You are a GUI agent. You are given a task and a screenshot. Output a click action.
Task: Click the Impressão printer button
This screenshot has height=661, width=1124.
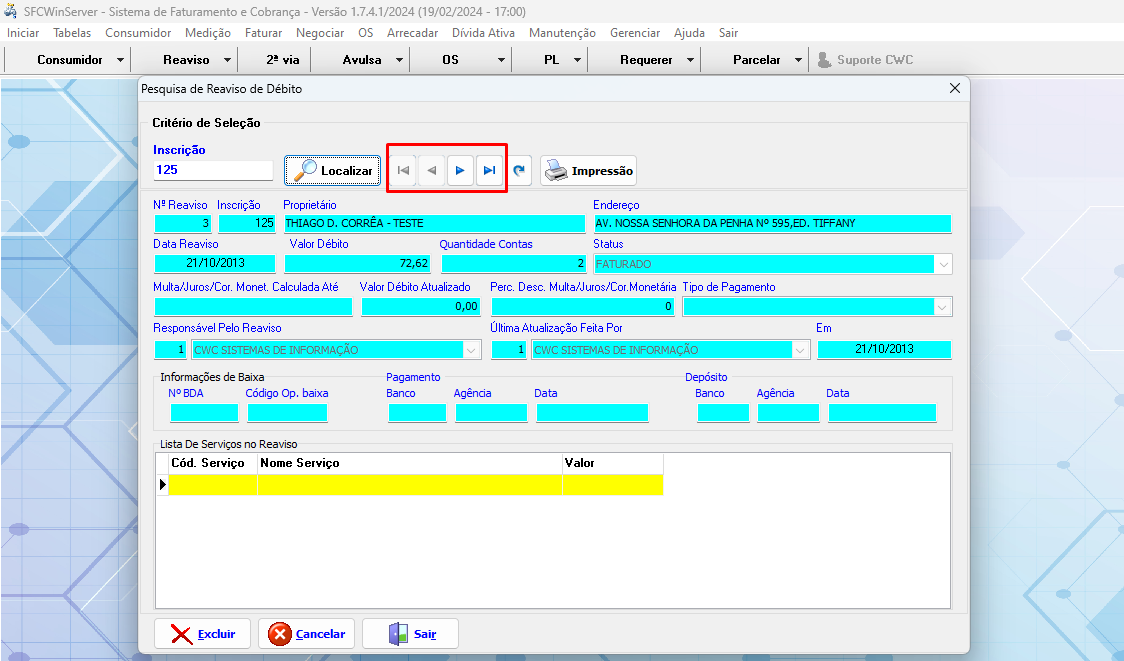point(588,171)
